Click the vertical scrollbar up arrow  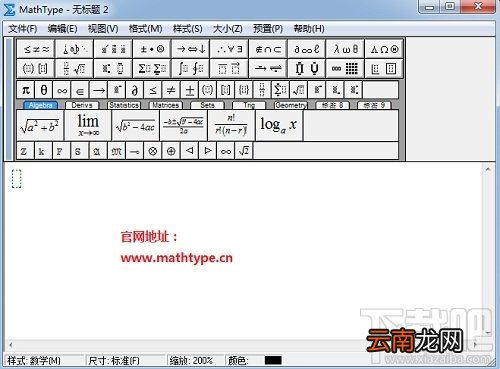pos(488,169)
